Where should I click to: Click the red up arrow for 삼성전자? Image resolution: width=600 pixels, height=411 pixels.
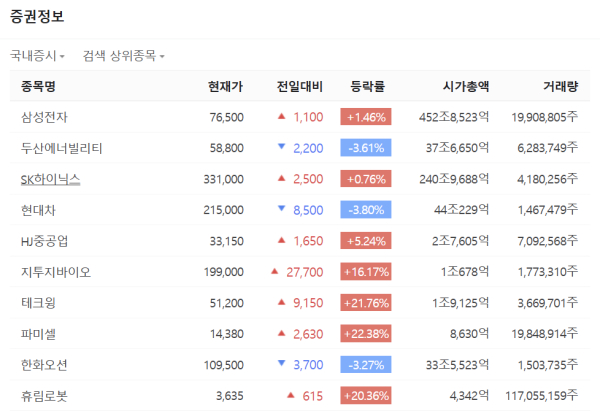pos(282,117)
